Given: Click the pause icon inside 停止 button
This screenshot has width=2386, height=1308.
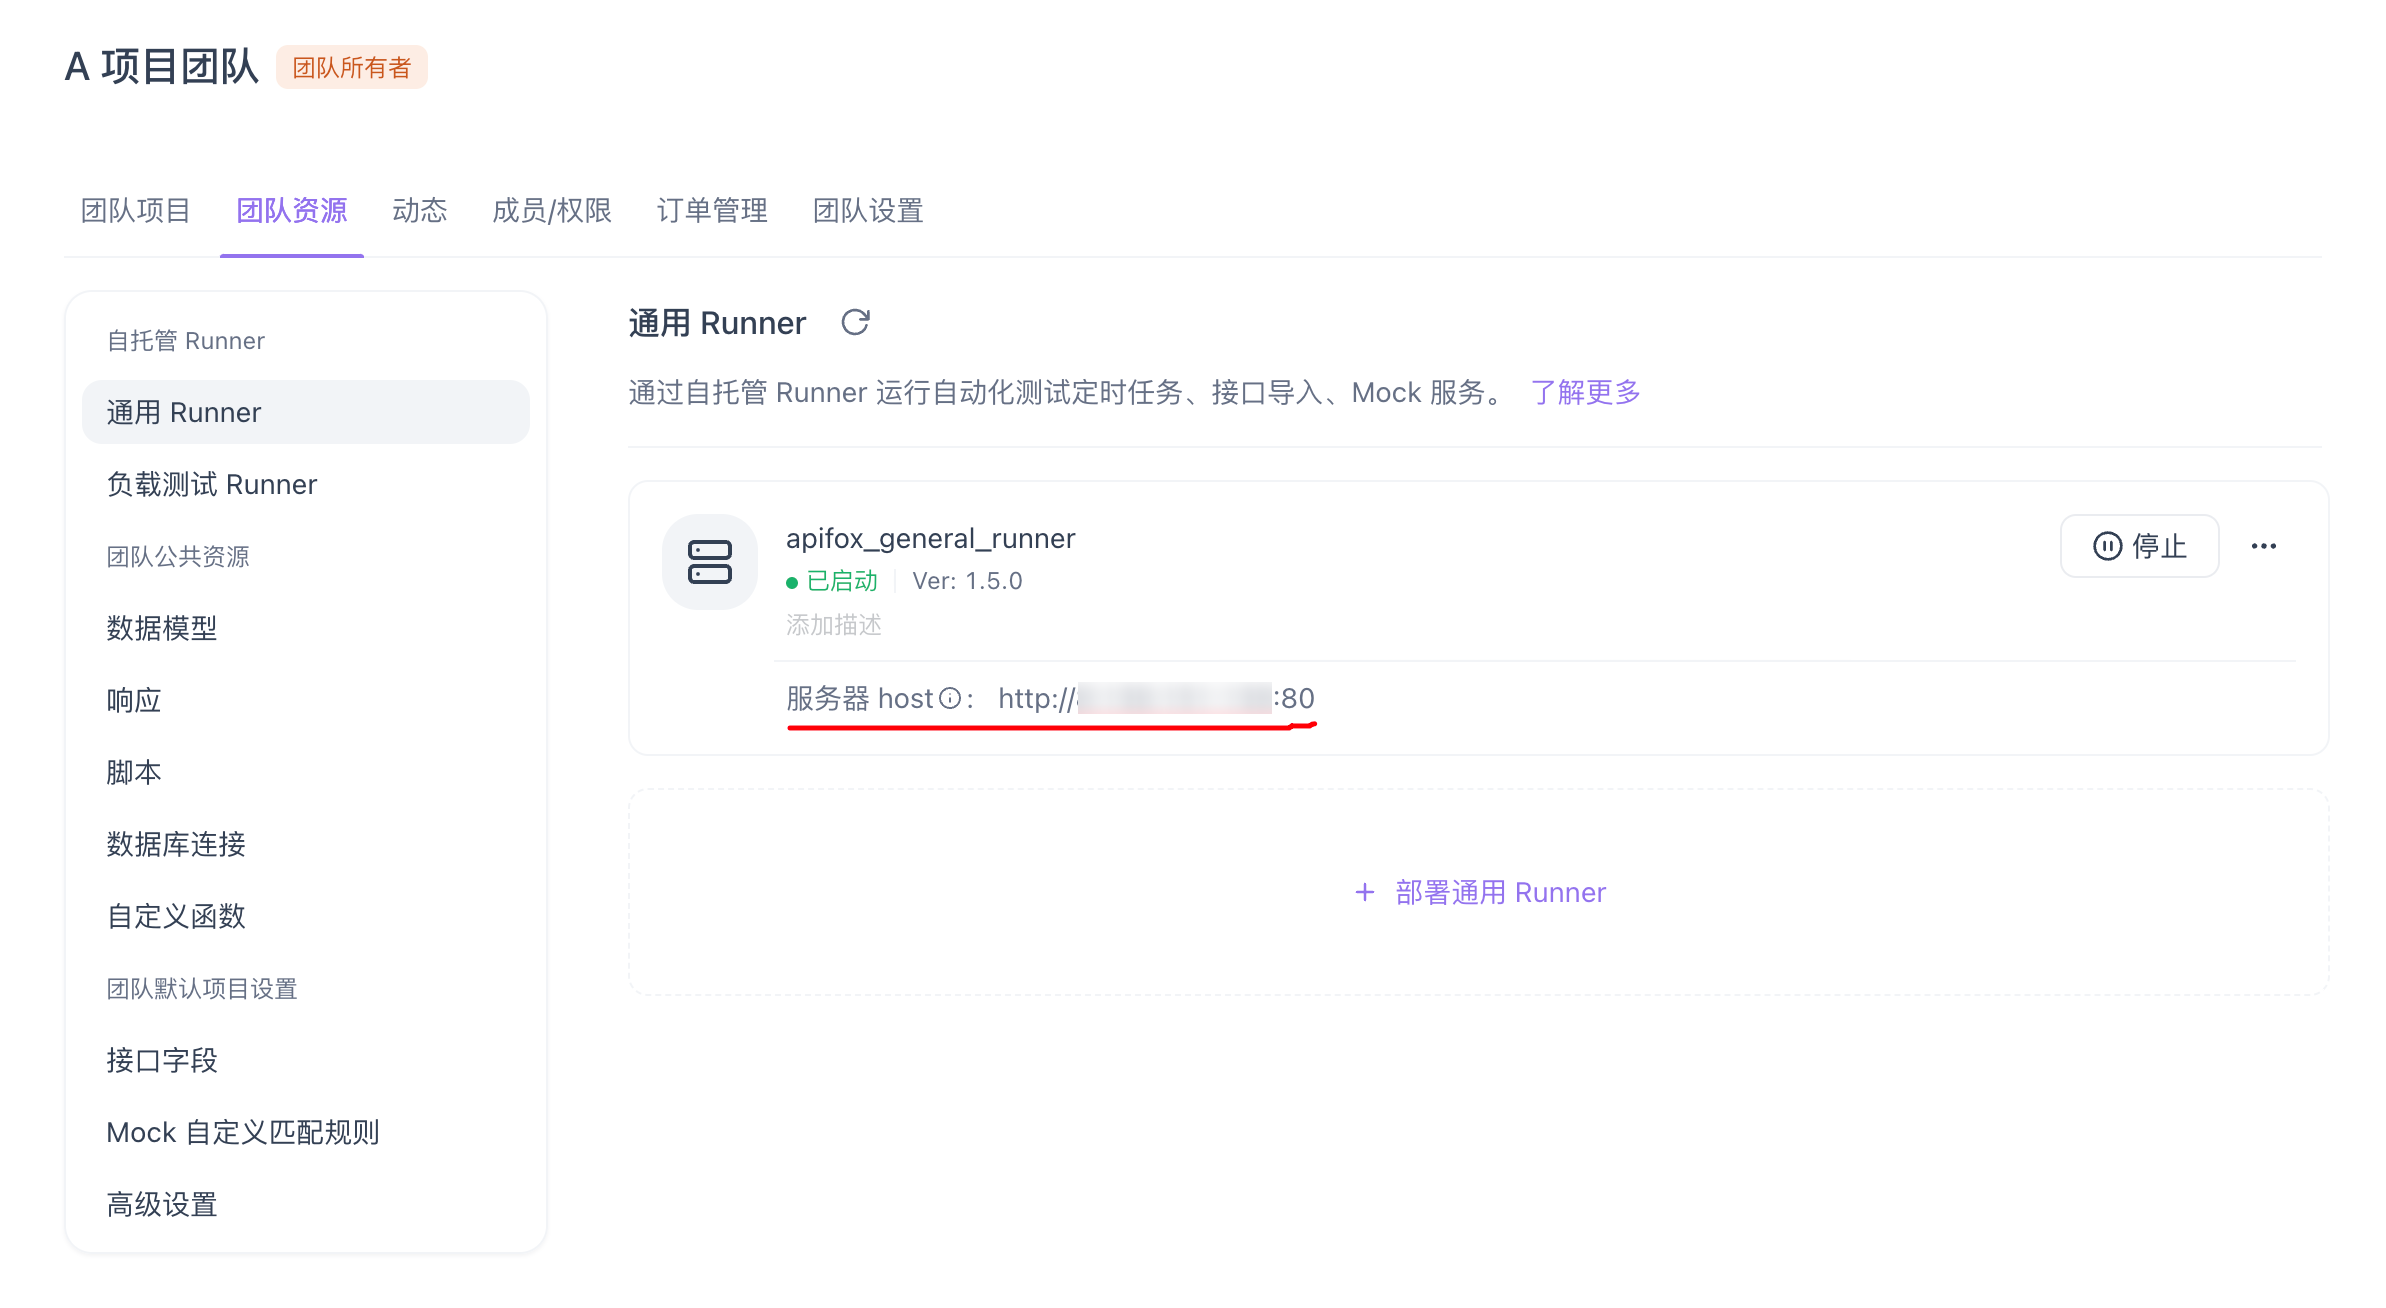Looking at the screenshot, I should click(2106, 546).
